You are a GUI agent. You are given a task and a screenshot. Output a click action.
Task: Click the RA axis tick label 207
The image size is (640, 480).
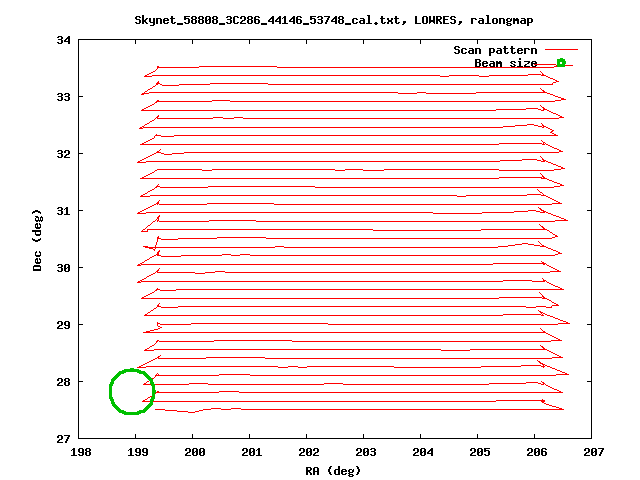(x=593, y=452)
